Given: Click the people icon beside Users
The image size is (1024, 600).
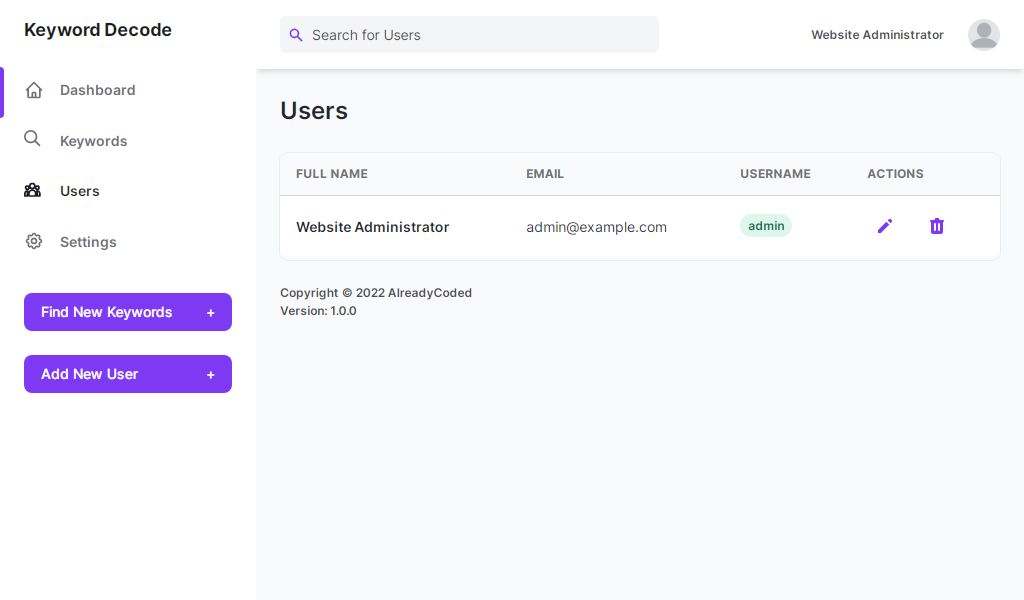Looking at the screenshot, I should (x=33, y=190).
